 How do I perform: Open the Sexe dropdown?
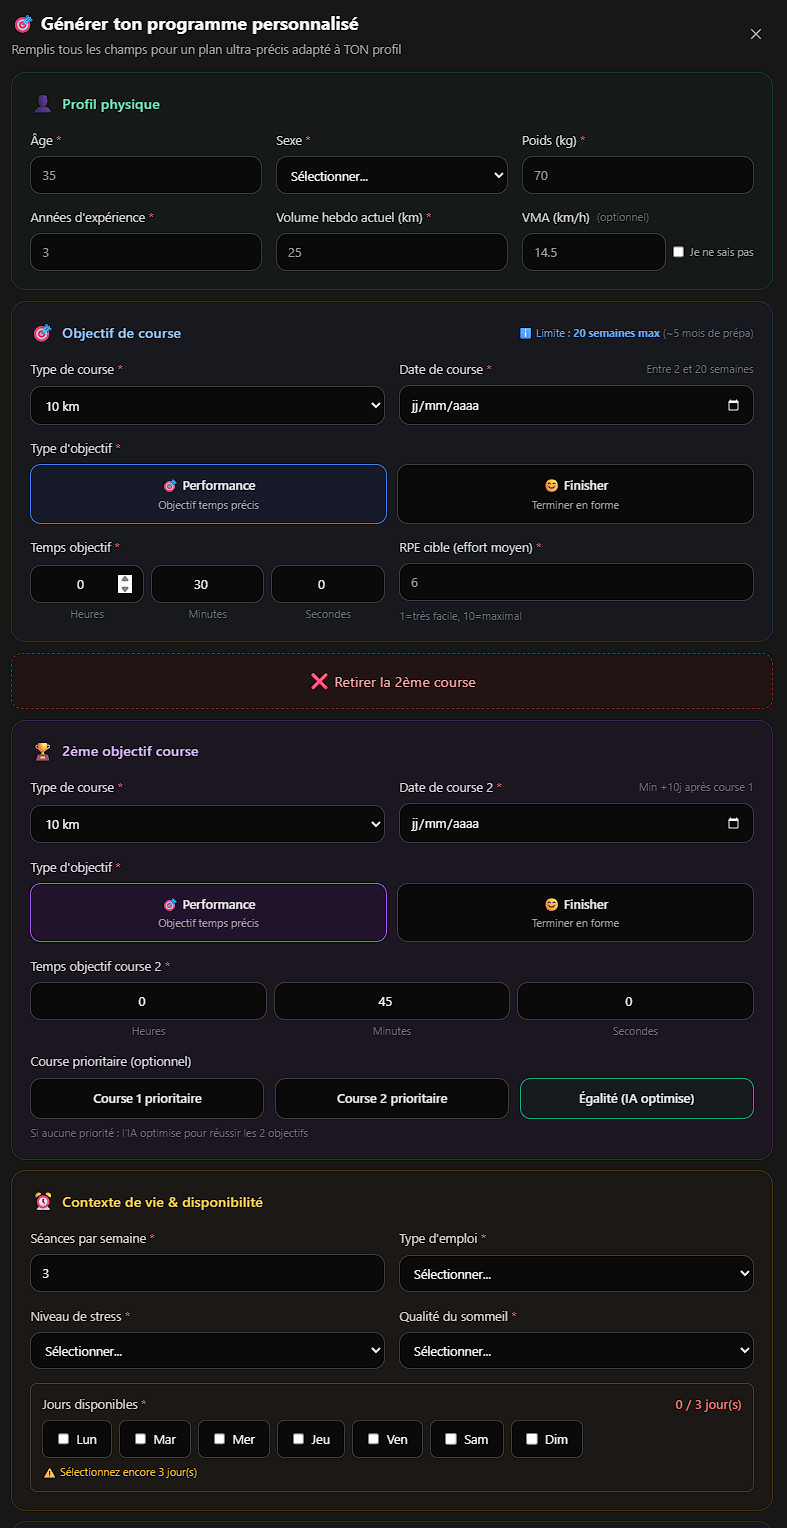391,175
